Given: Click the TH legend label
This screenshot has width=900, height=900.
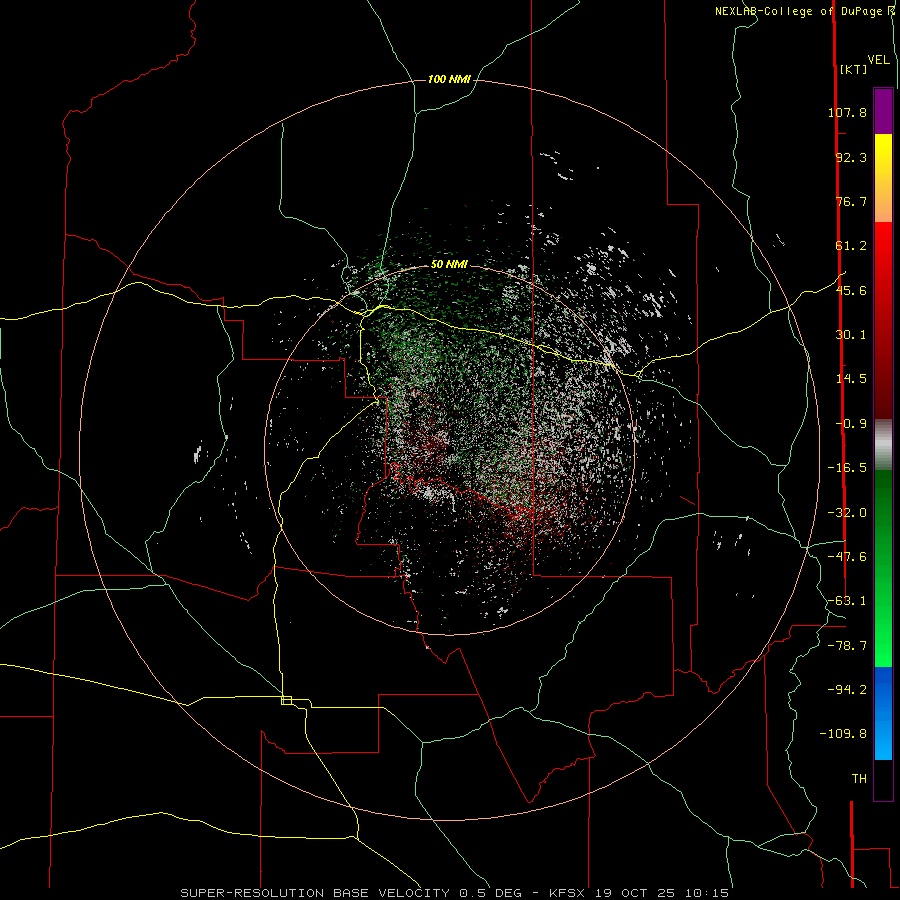Looking at the screenshot, I should point(859,779).
